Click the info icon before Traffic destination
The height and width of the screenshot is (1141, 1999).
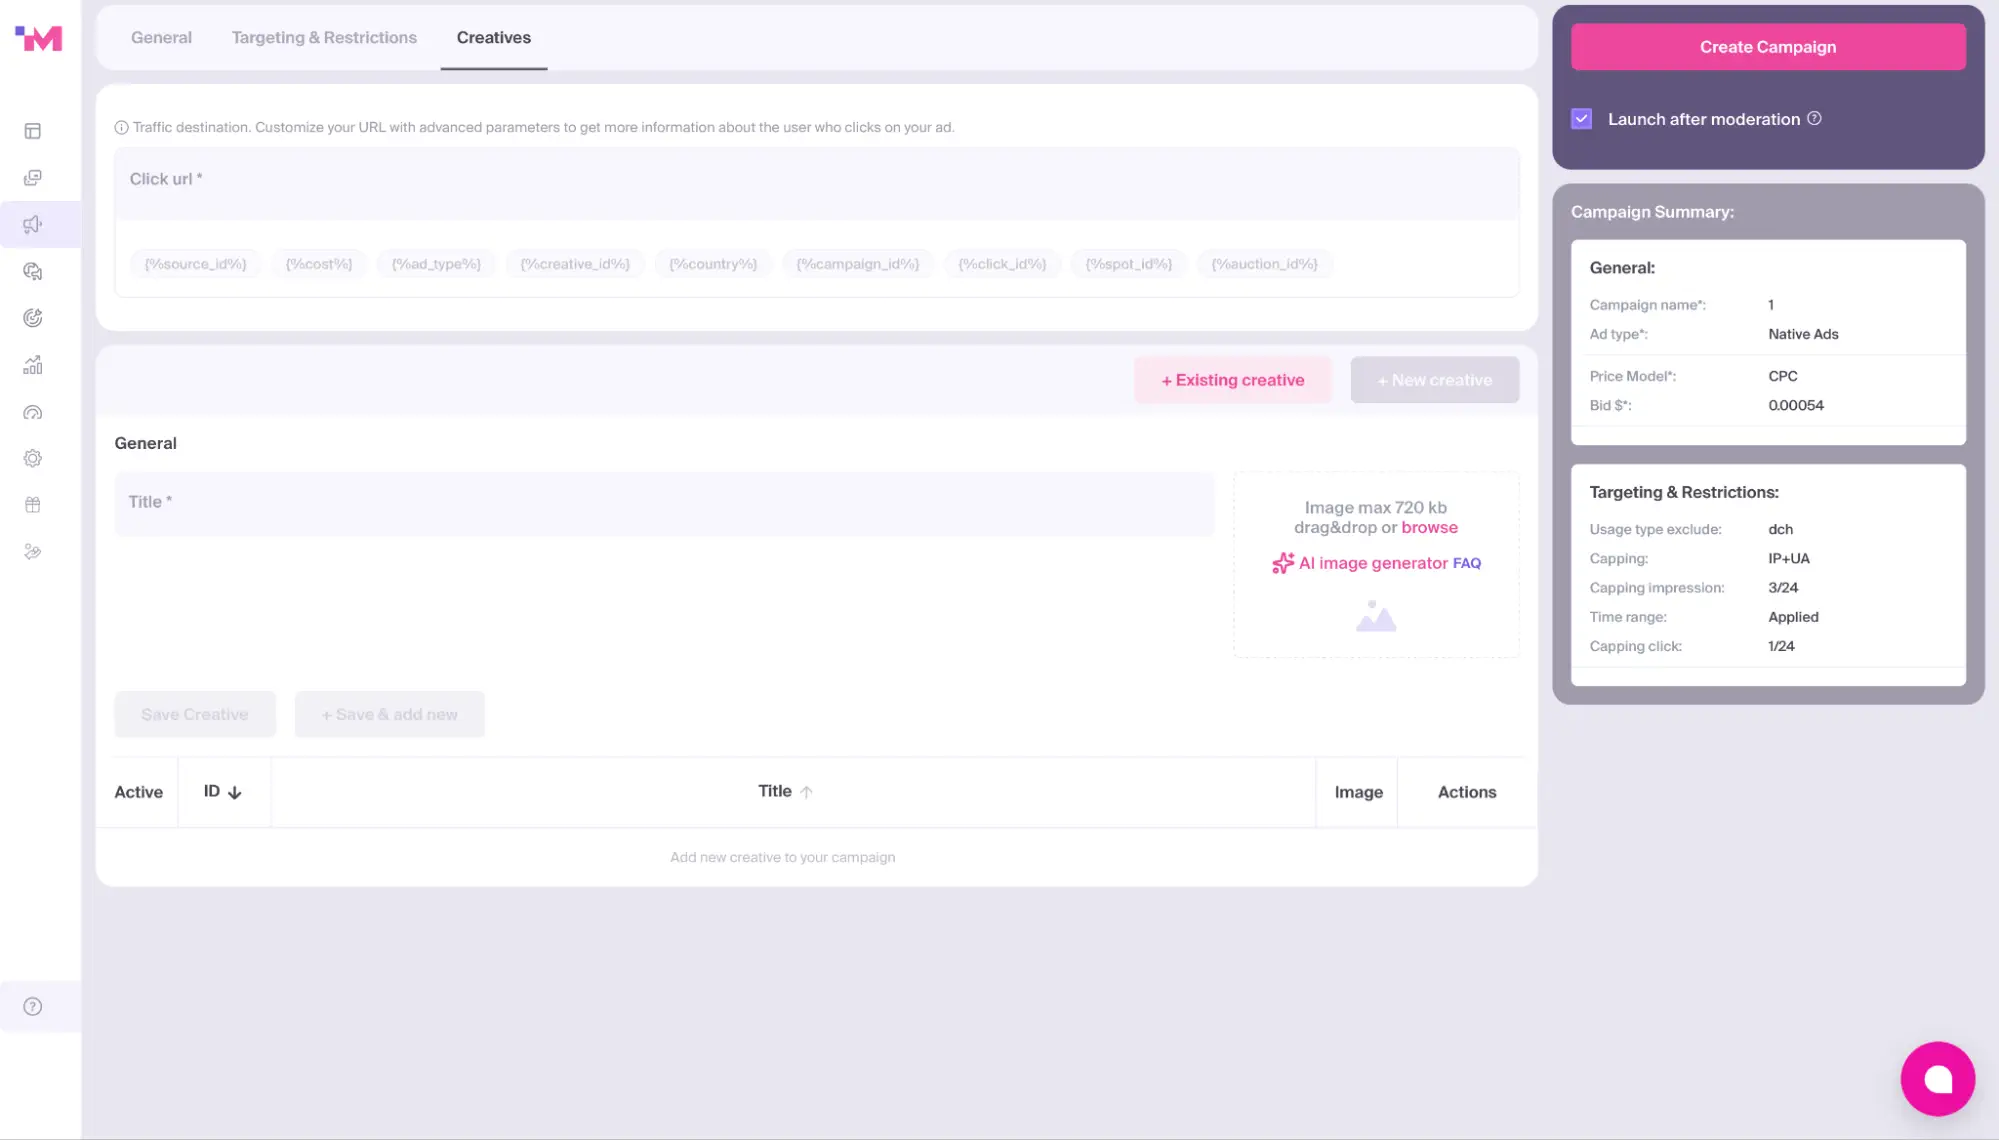[121, 127]
